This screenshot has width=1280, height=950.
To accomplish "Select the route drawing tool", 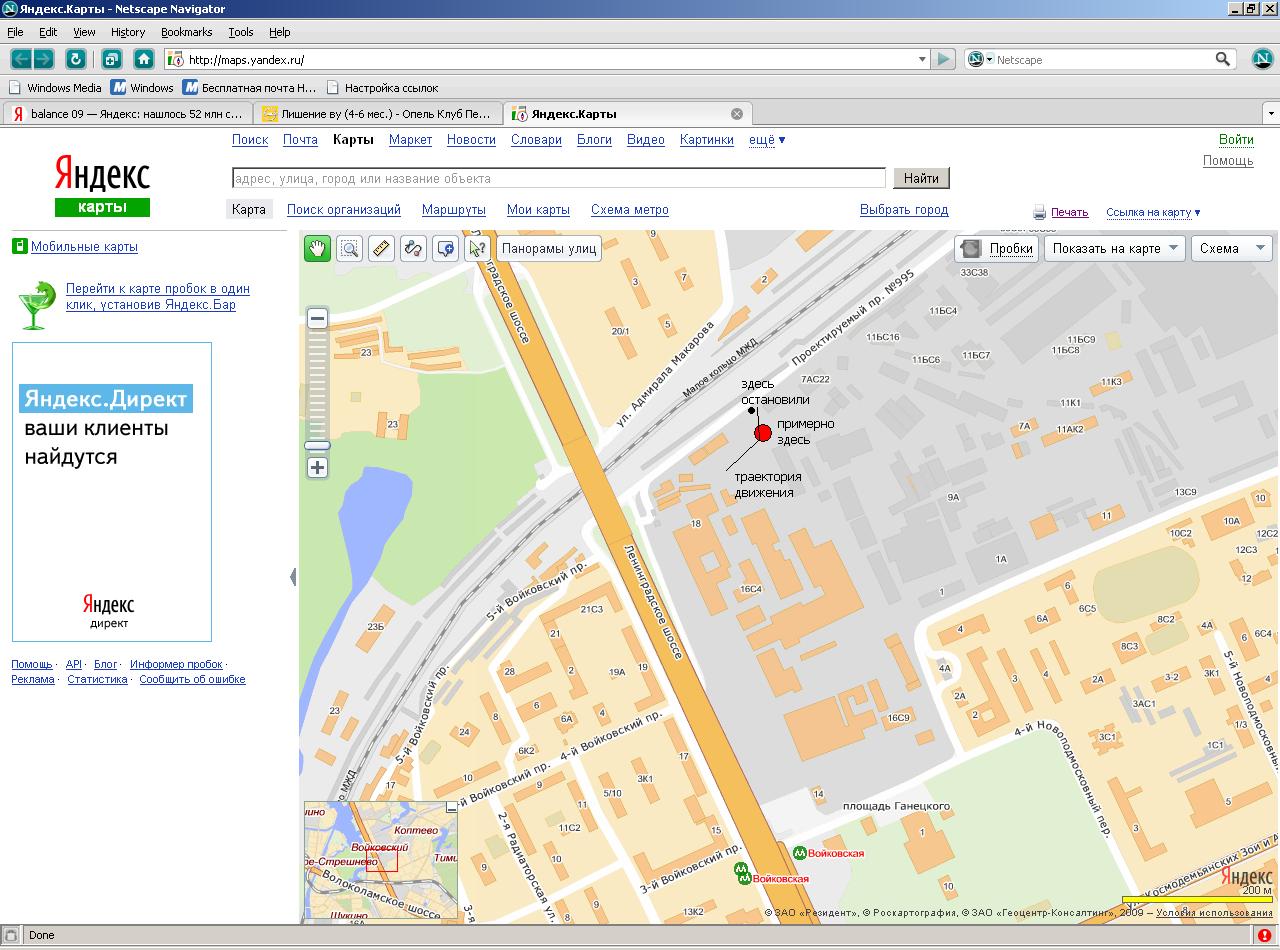I will pyautogui.click(x=413, y=248).
